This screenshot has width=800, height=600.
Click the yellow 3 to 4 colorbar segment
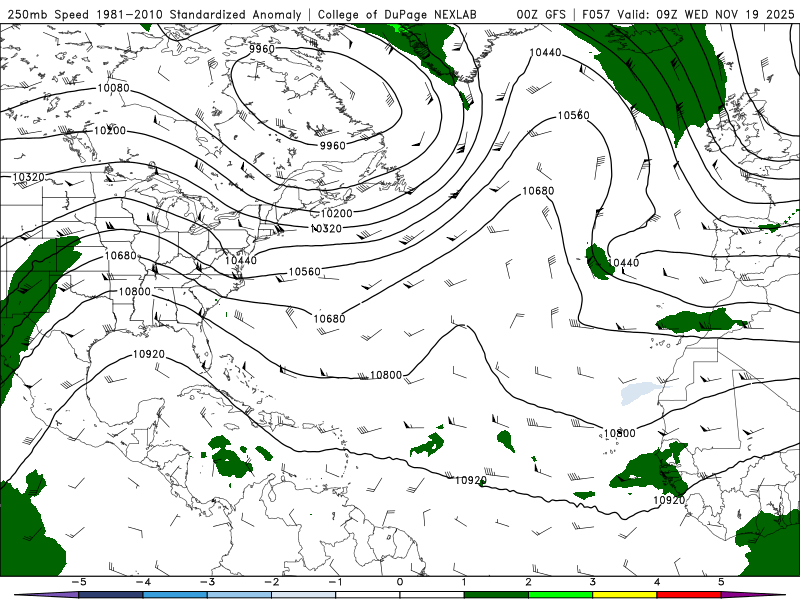(x=624, y=595)
